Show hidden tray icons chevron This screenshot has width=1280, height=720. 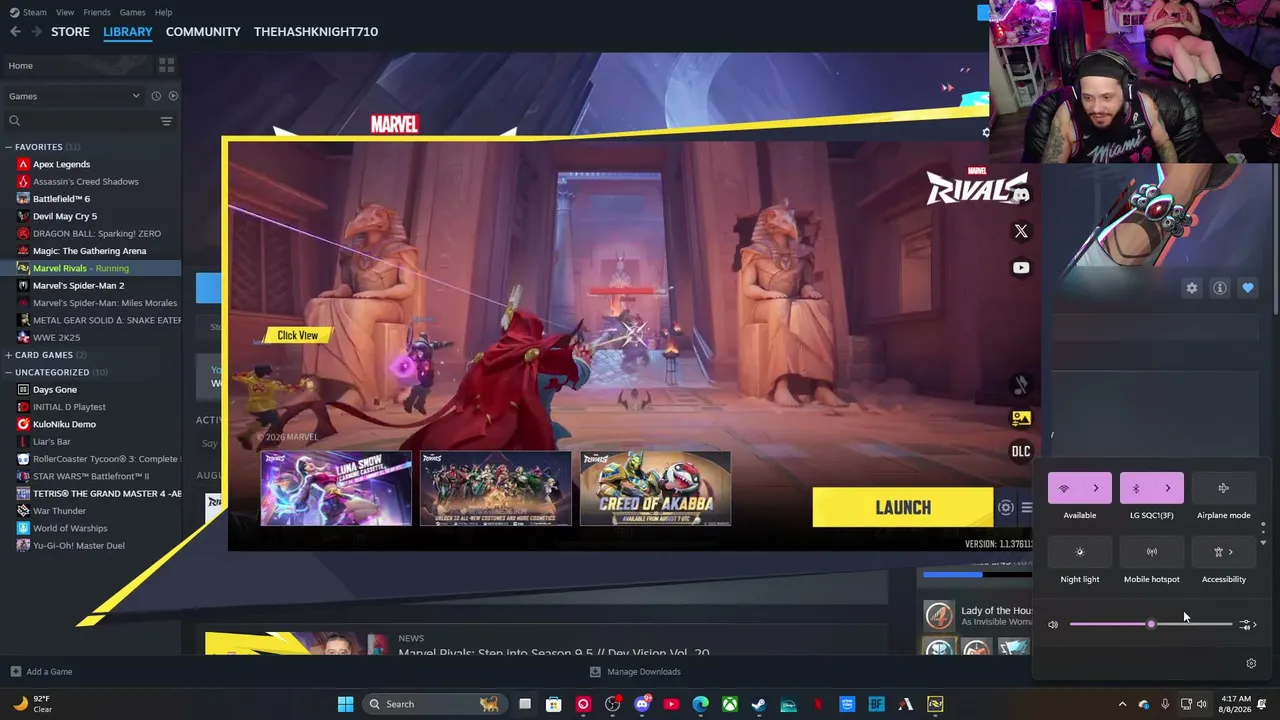point(1122,704)
